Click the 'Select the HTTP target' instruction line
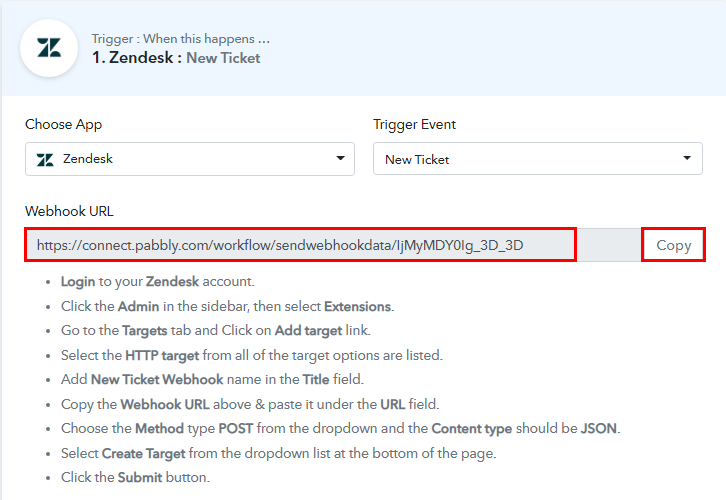726x500 pixels. pos(252,355)
